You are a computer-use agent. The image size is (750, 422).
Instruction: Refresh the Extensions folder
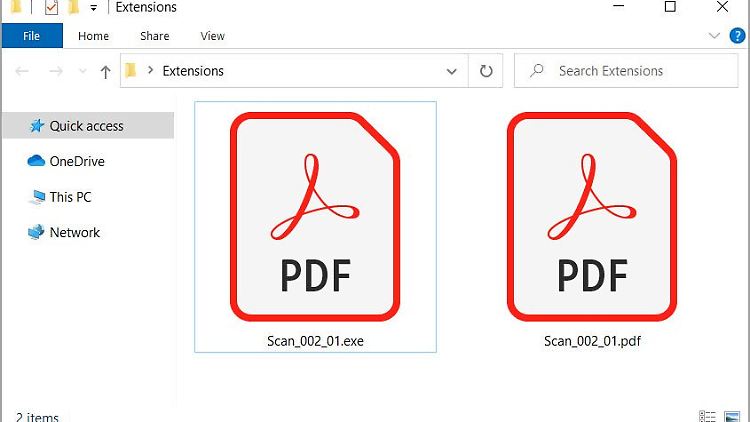coord(485,71)
